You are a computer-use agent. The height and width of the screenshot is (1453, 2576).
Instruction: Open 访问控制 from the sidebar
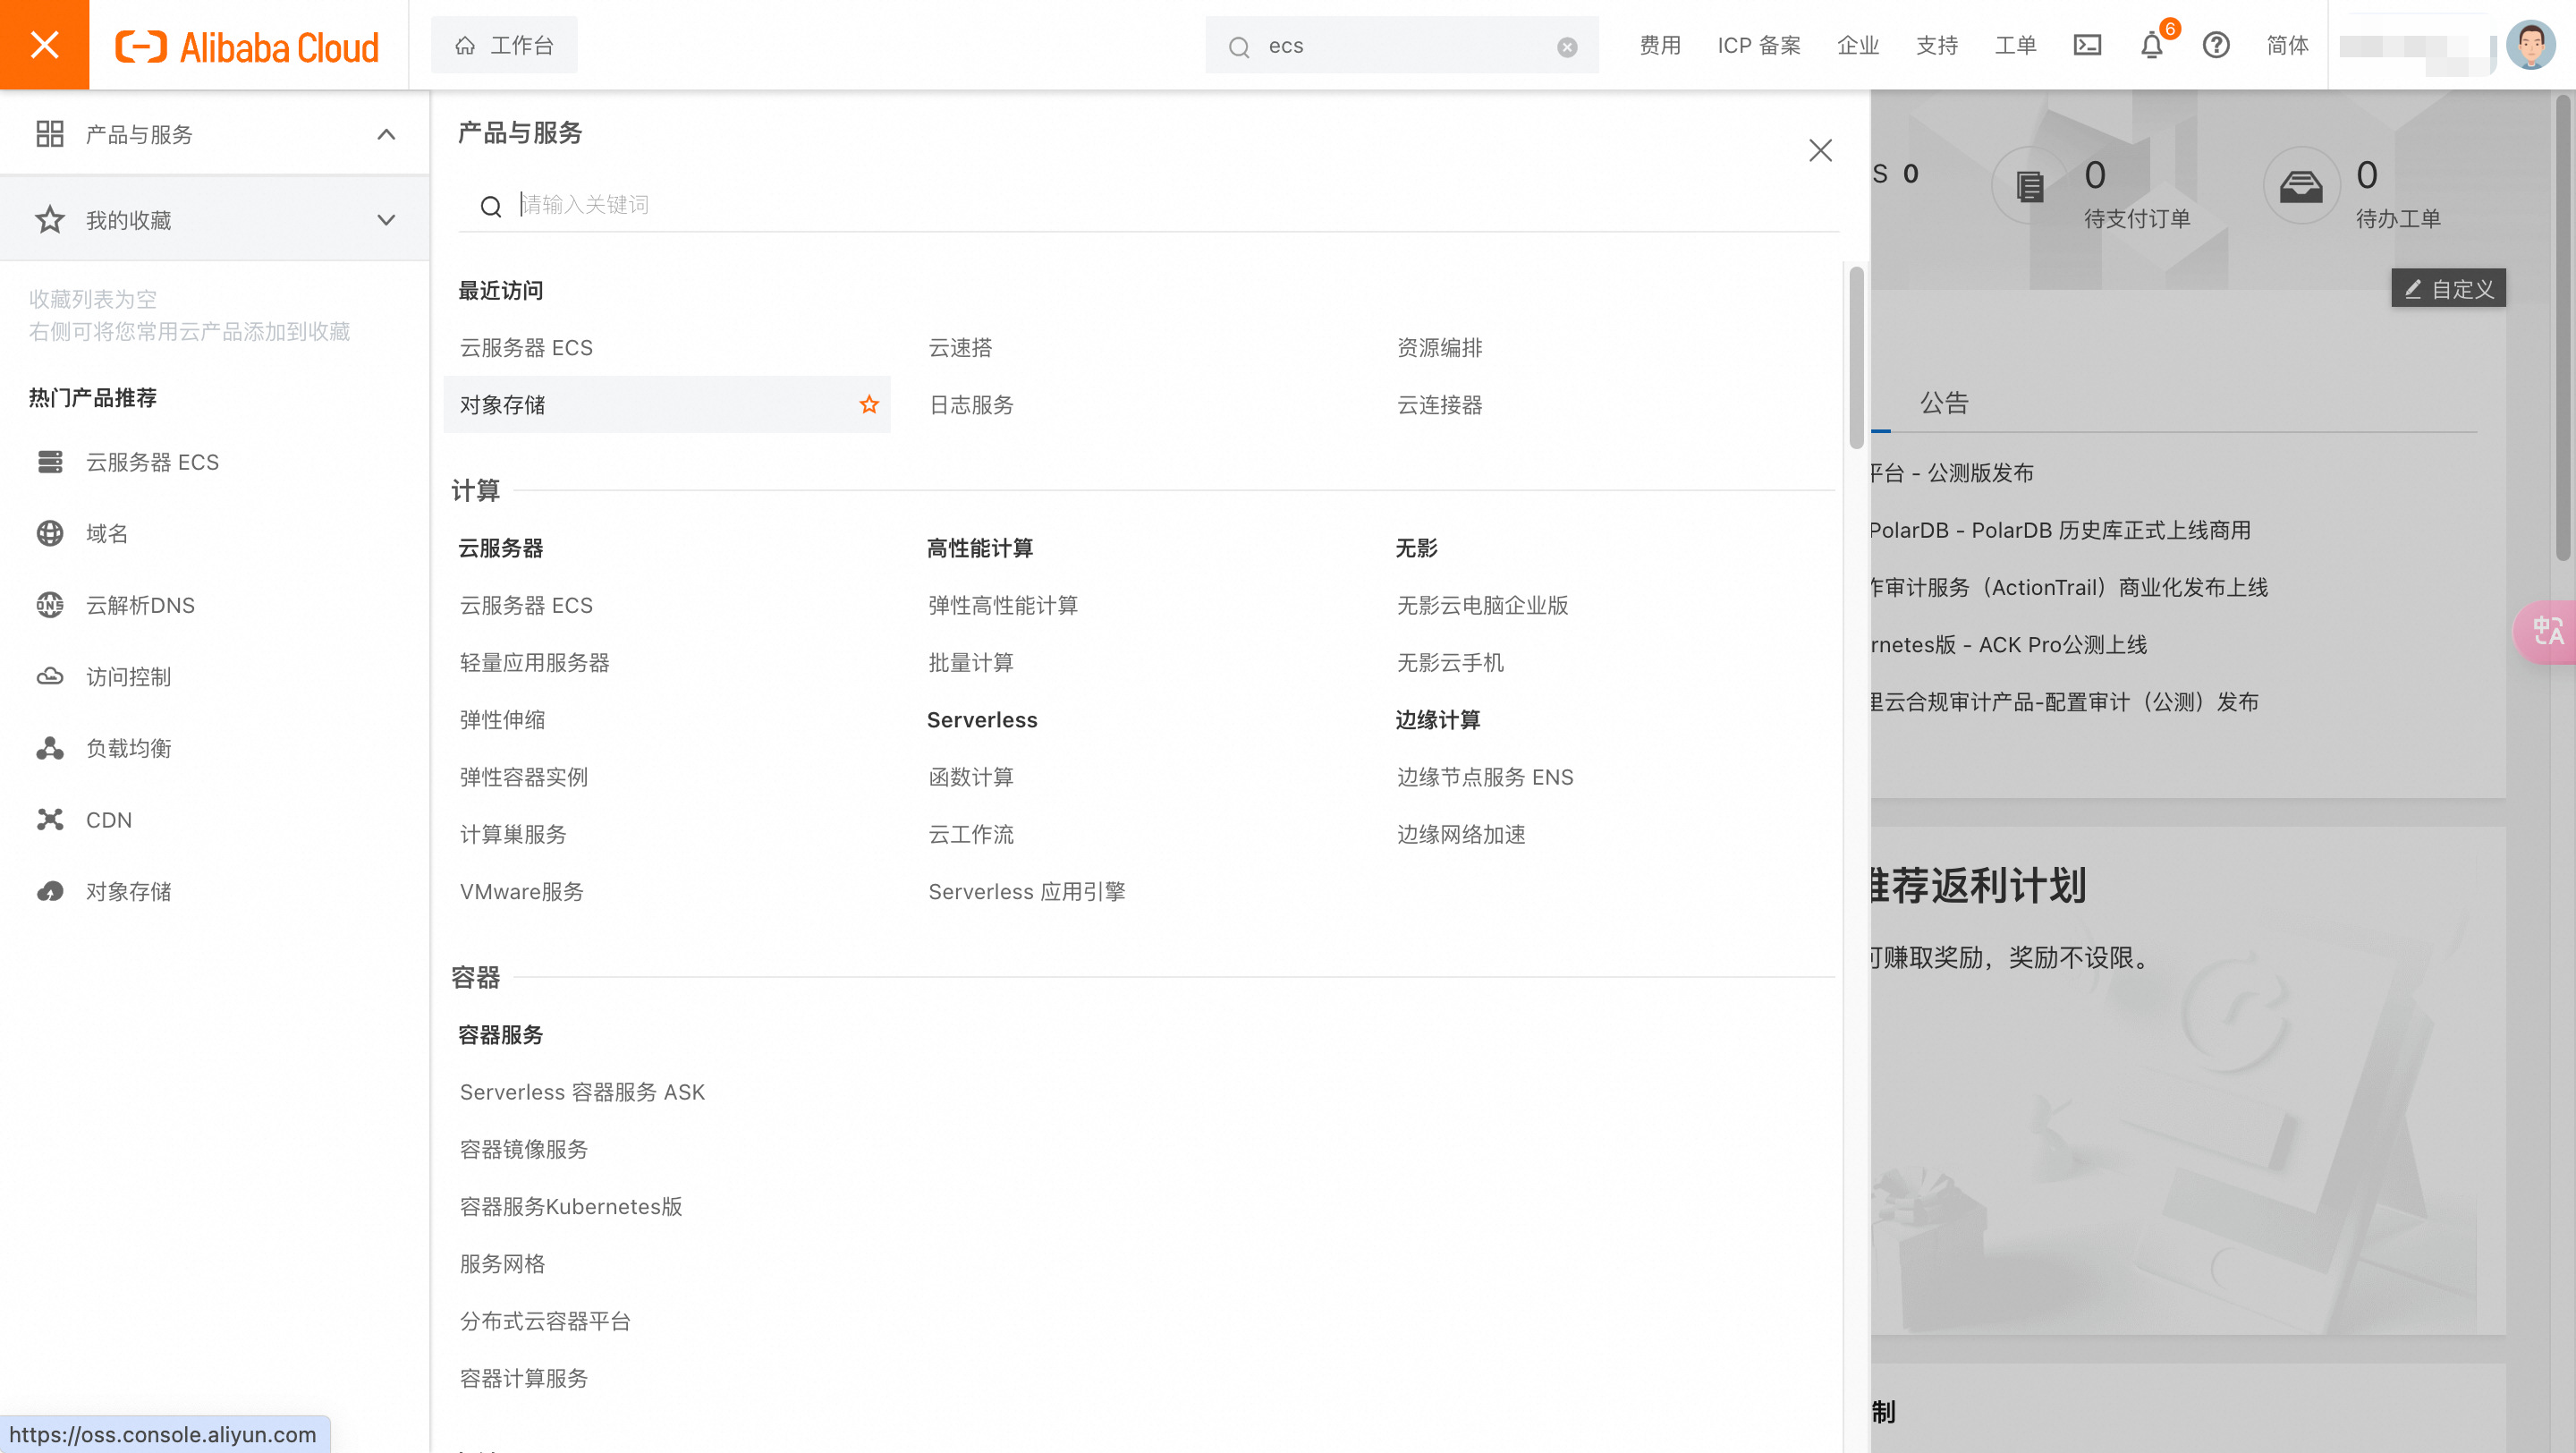click(128, 677)
